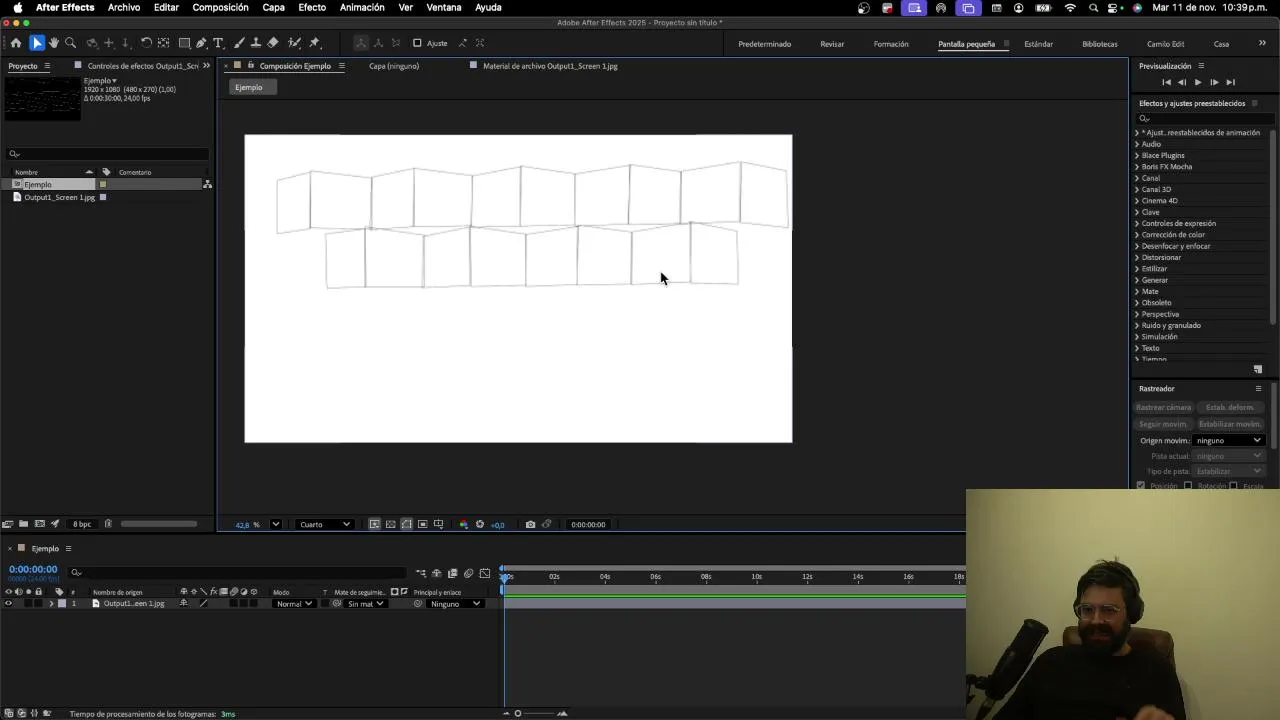Click new folder icon in Project panel
This screenshot has height=720, width=1280.
(23, 524)
